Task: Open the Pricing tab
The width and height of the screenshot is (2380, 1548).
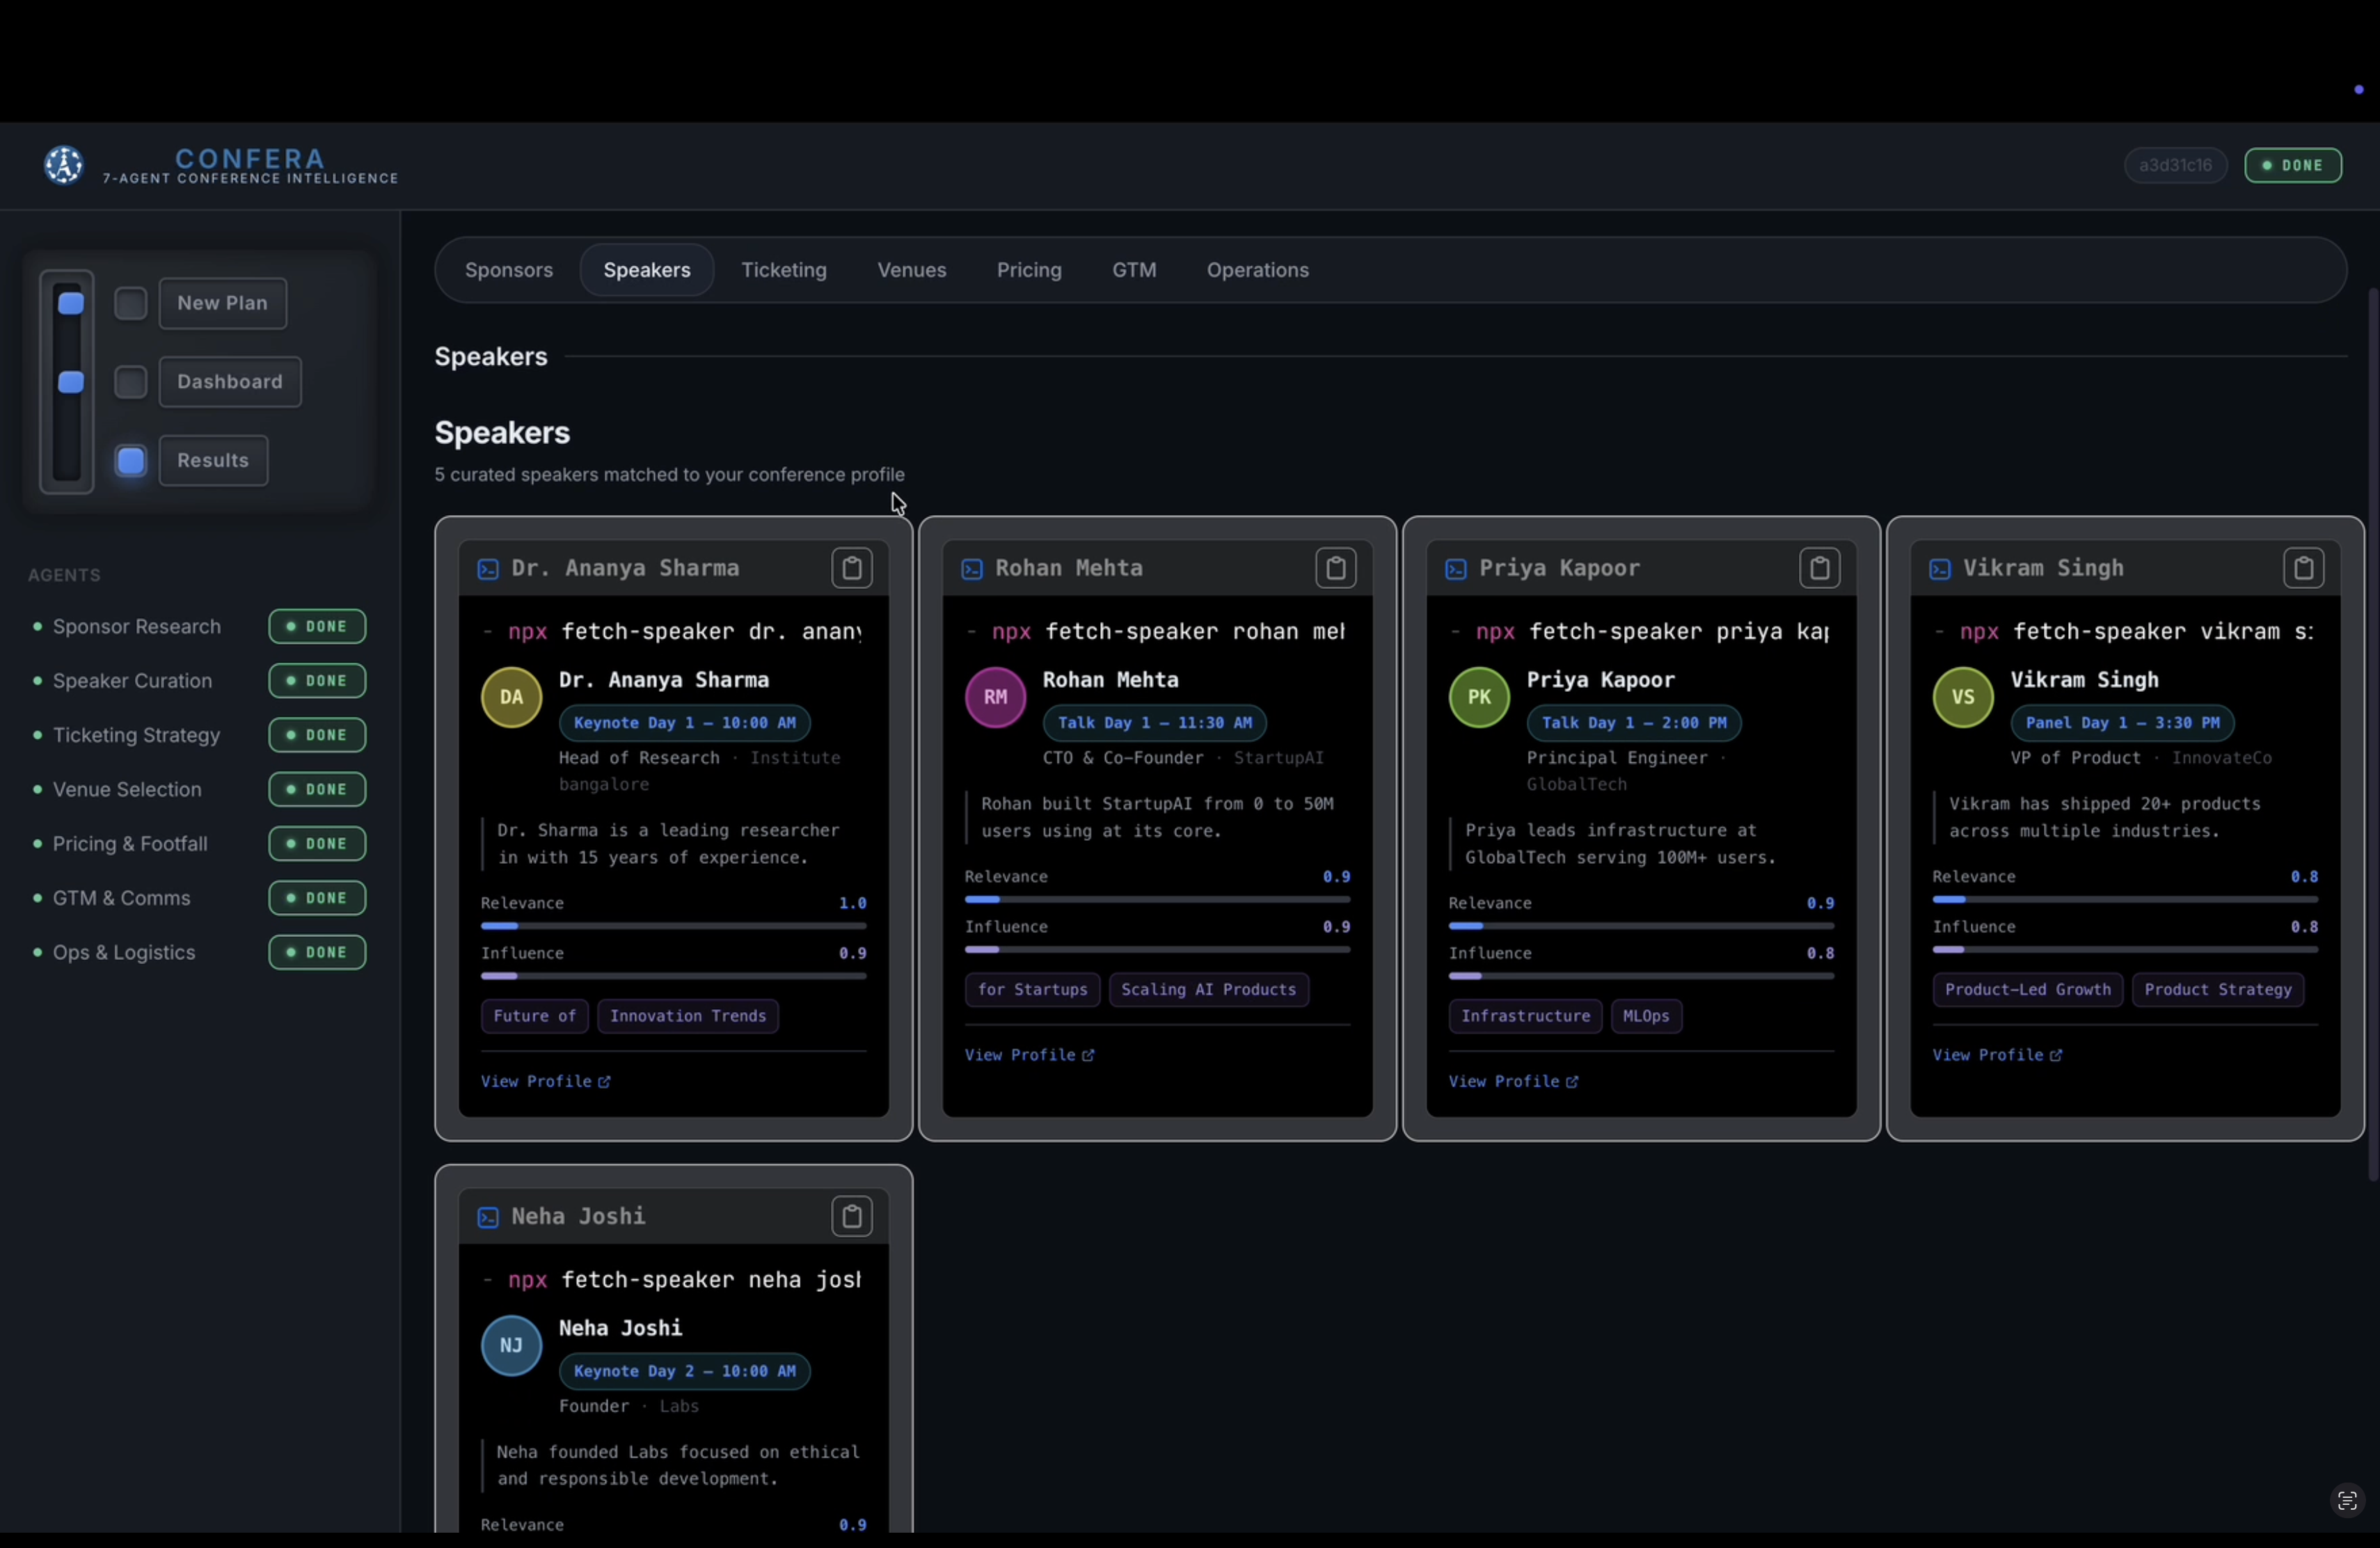Action: [x=1029, y=270]
